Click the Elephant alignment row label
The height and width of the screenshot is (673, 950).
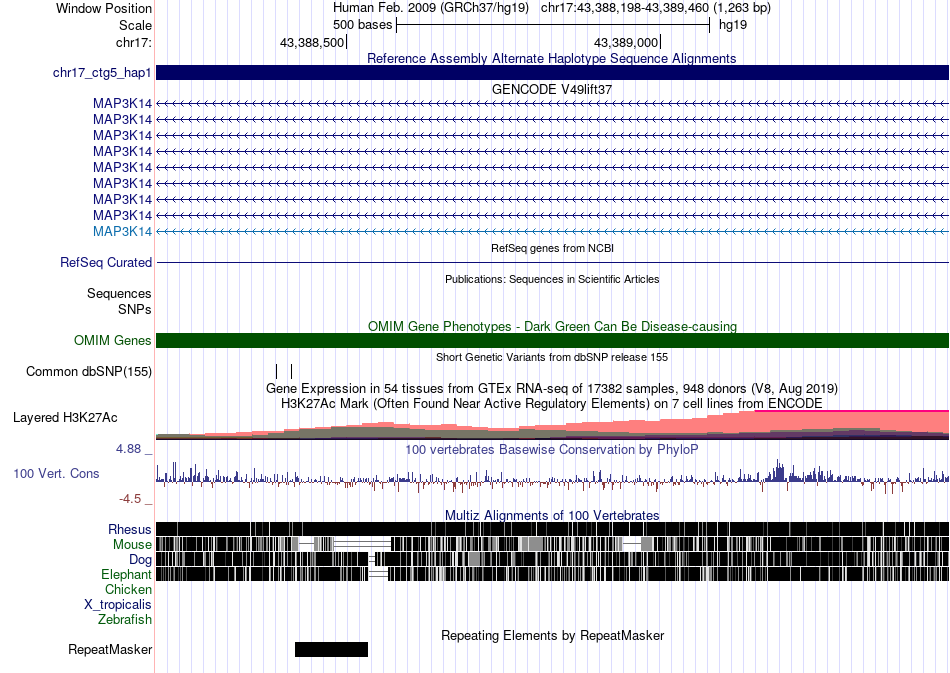point(126,574)
